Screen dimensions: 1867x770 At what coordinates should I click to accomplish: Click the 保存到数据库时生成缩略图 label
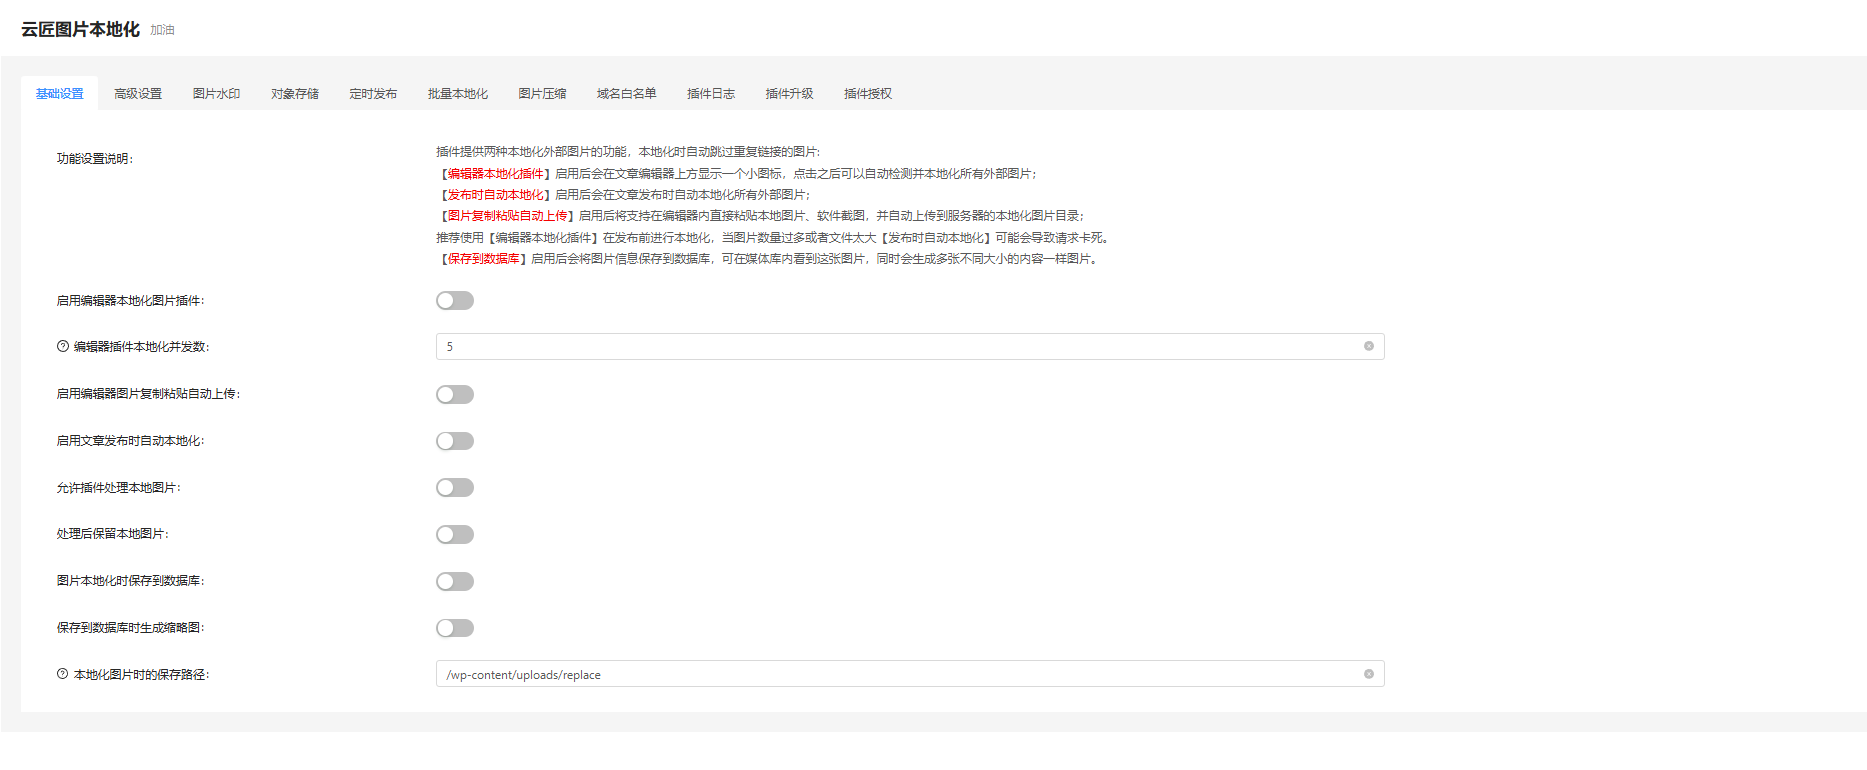[130, 628]
